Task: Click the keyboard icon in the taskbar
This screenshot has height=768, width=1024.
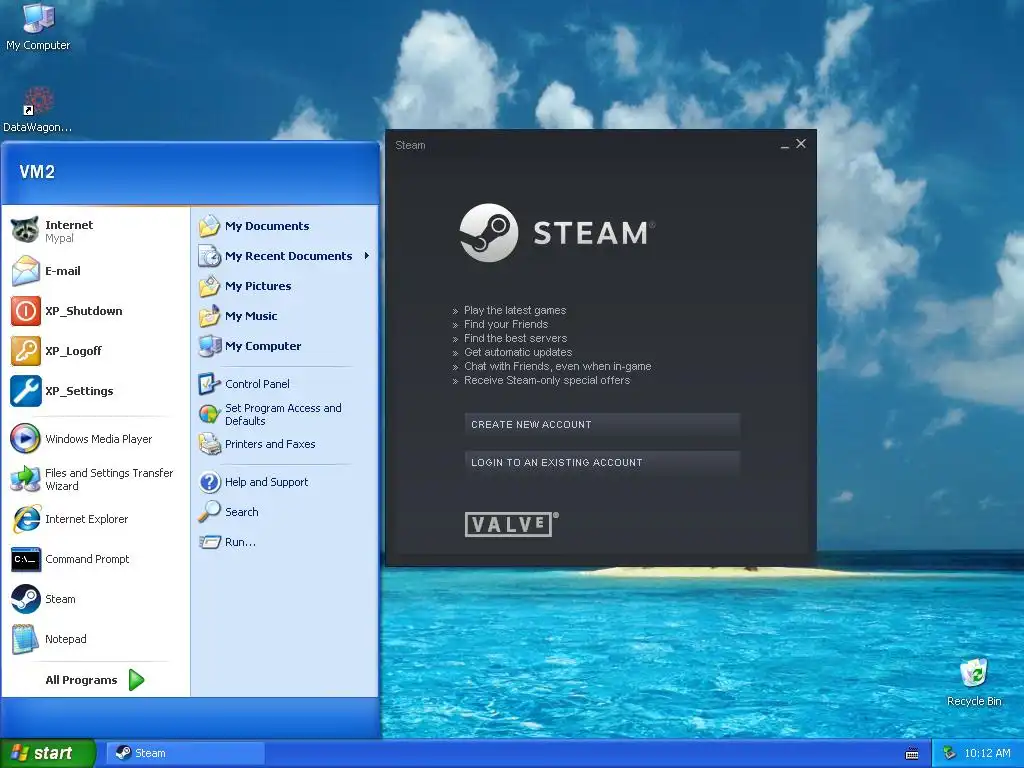Action: [x=912, y=754]
